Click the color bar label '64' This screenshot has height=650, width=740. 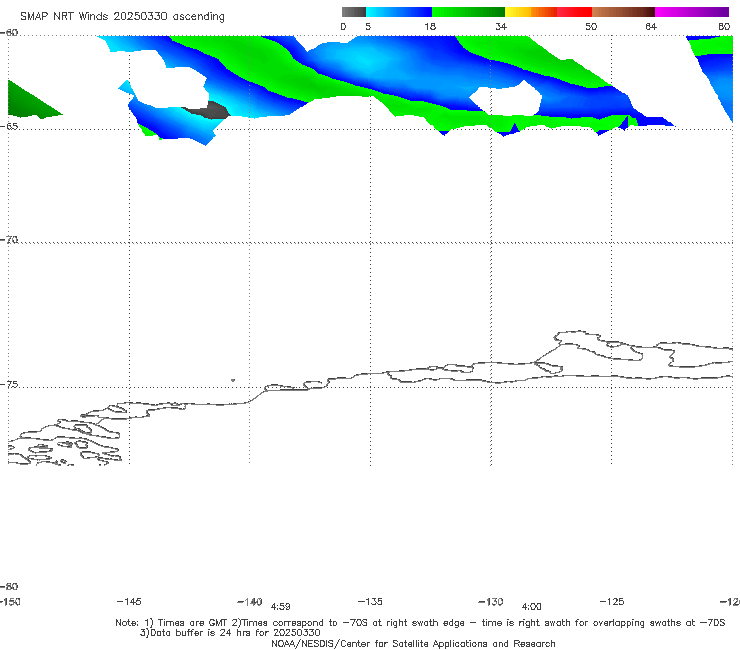point(651,27)
